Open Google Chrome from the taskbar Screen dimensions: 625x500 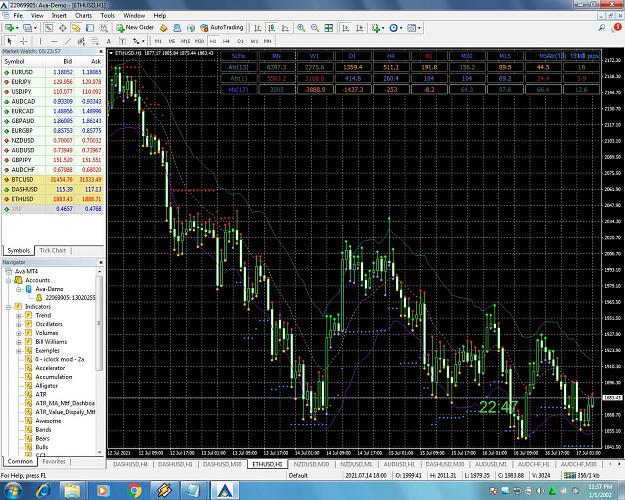click(x=134, y=490)
